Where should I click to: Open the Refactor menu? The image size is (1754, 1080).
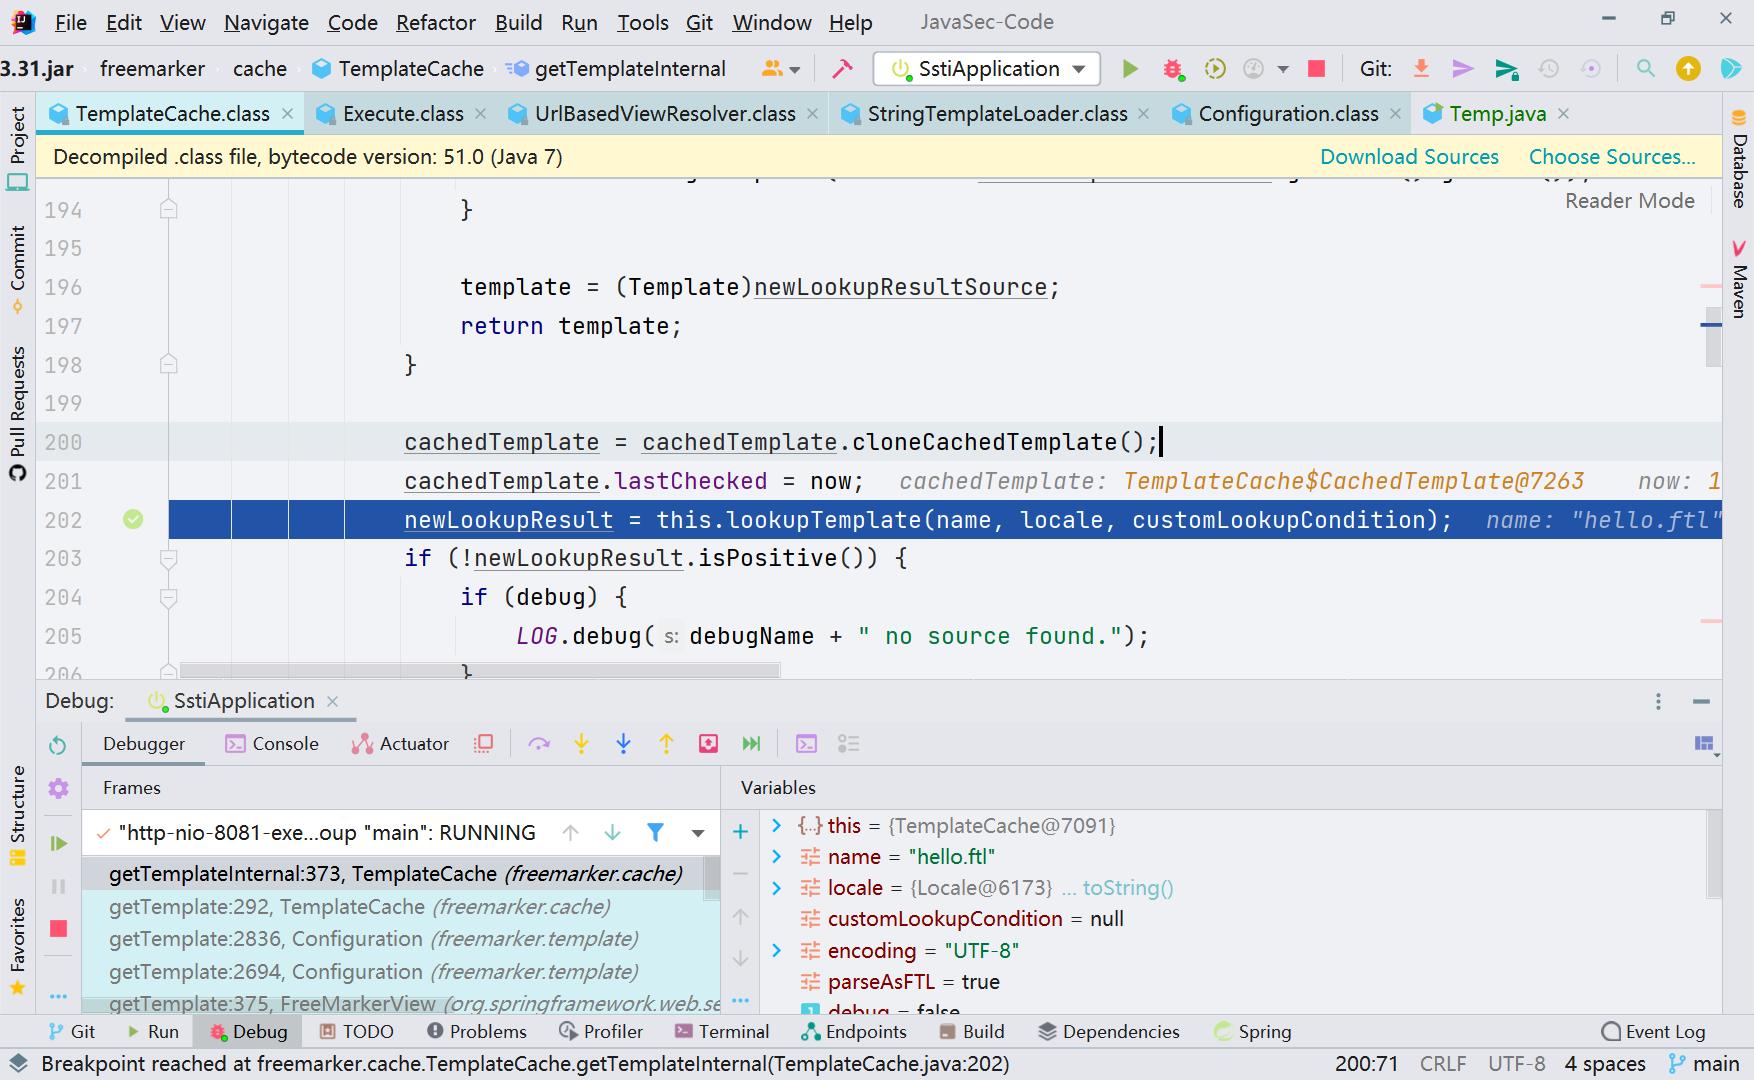(x=434, y=22)
